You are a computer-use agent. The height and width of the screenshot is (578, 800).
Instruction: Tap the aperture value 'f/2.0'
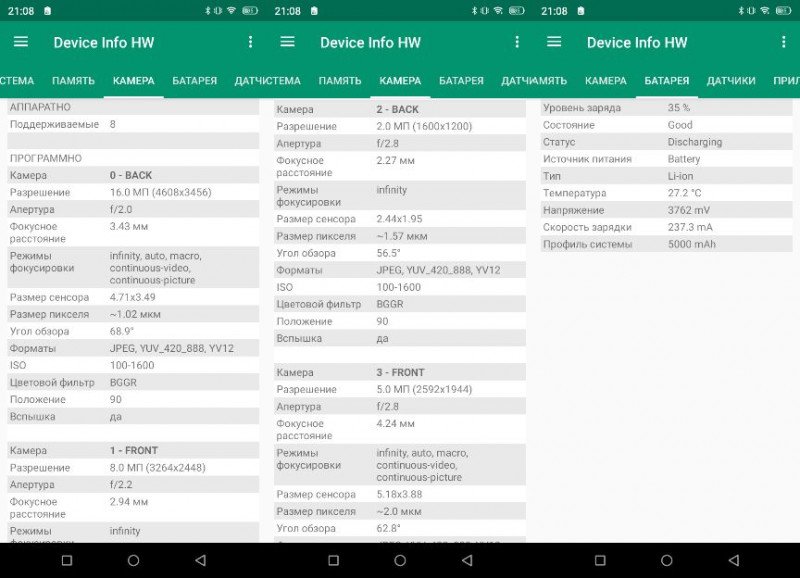click(x=121, y=209)
